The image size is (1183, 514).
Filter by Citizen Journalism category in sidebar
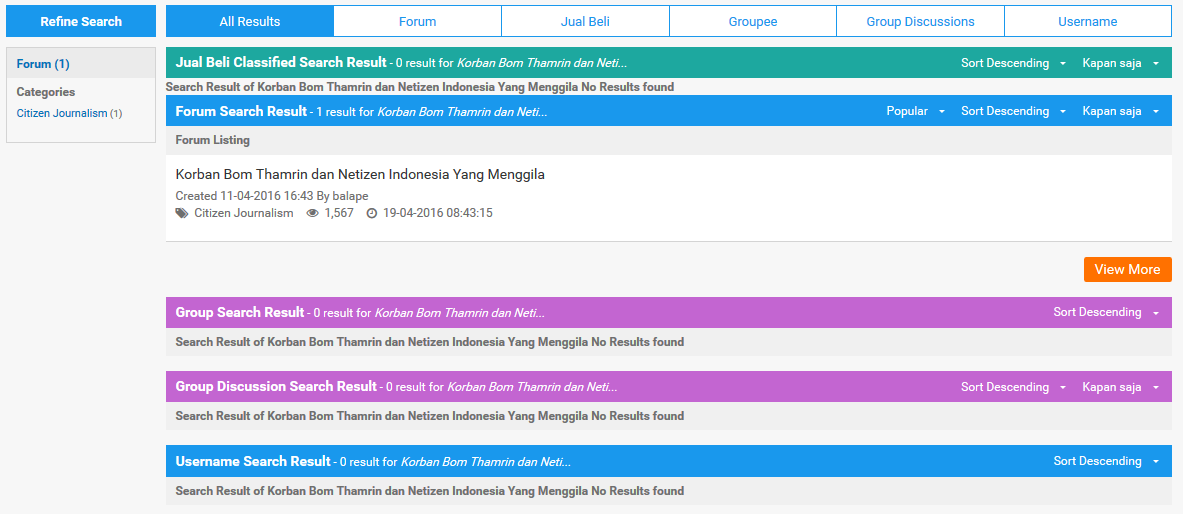point(62,113)
